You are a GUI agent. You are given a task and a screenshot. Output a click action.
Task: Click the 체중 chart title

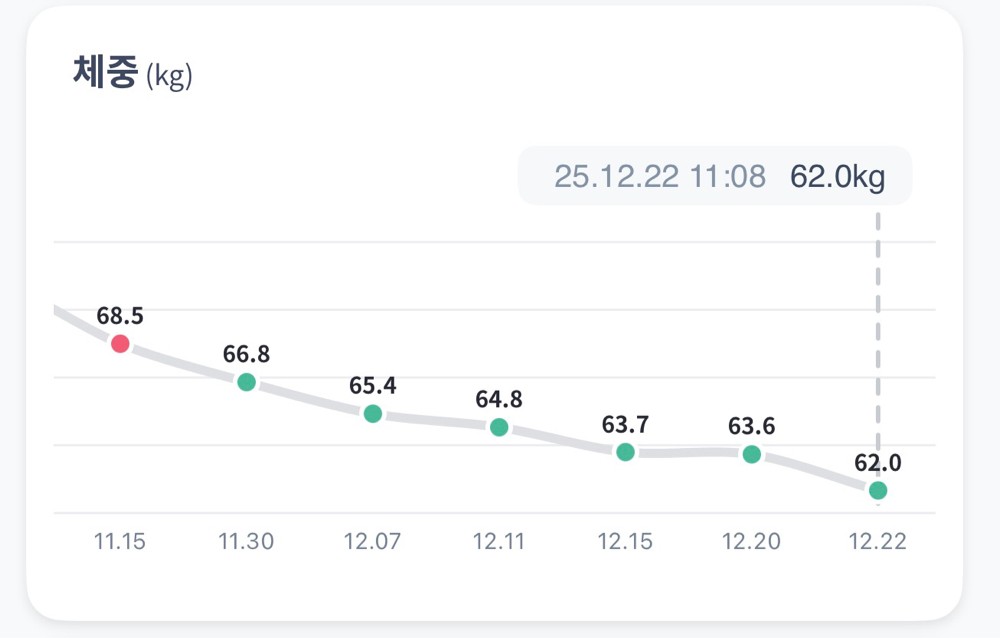[104, 73]
